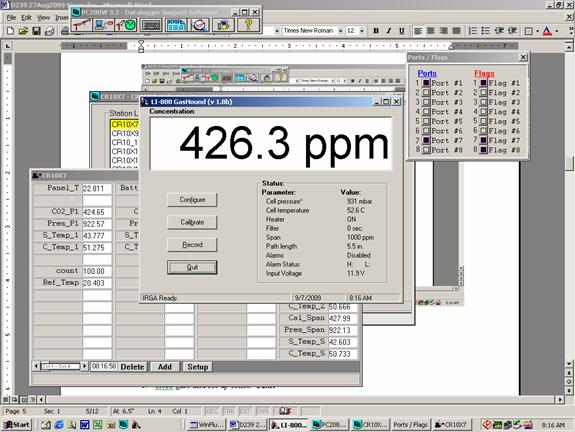Click Word Save diskette icon
Viewport: 575px width, 432px height.
point(36,31)
